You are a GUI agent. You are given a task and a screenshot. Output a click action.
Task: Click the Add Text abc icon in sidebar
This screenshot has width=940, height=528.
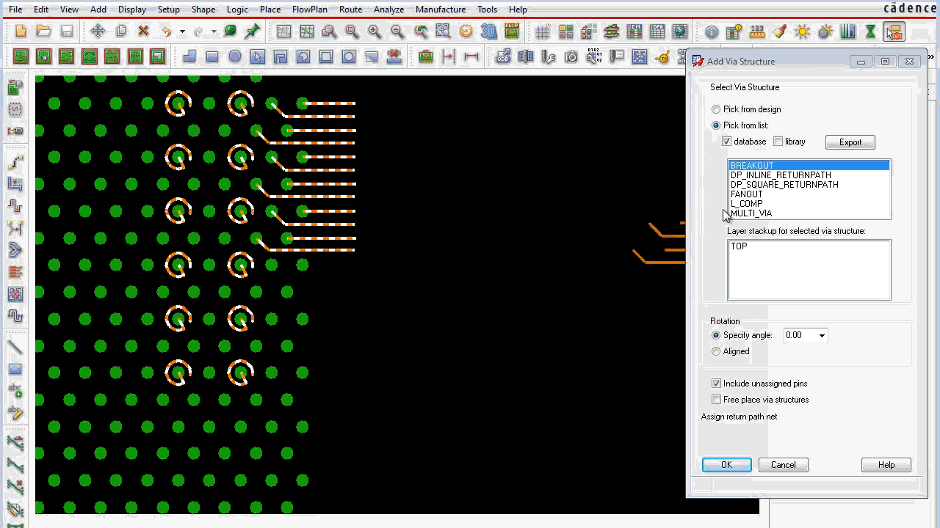(x=16, y=390)
